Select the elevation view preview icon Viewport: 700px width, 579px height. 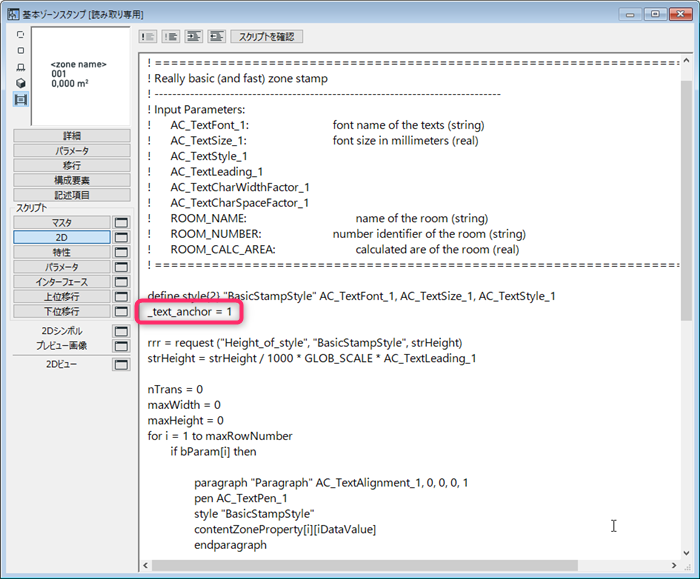(x=21, y=67)
